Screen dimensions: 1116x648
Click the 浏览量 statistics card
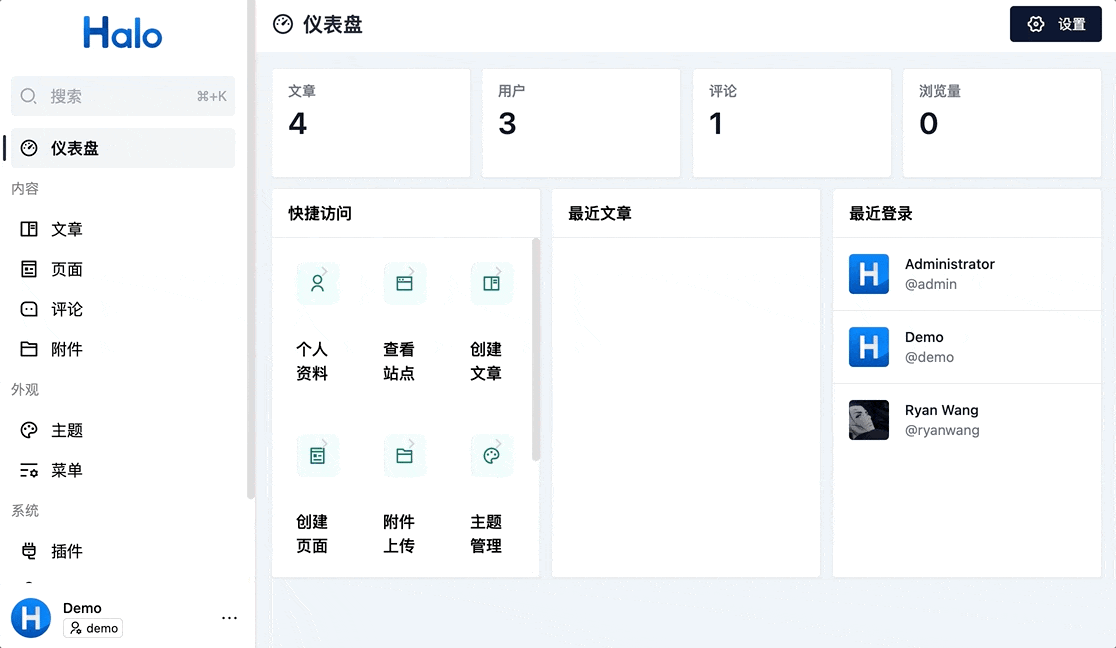1001,123
